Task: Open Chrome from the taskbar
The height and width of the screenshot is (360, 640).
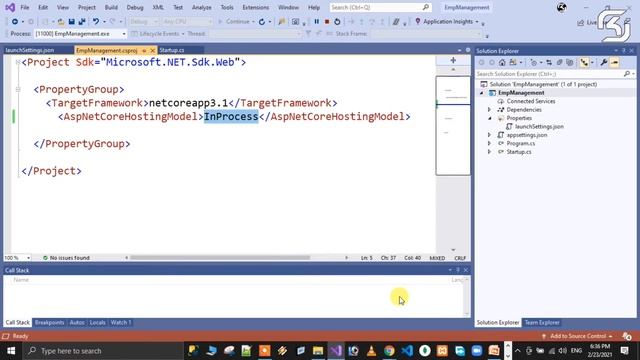Action: tap(389, 351)
